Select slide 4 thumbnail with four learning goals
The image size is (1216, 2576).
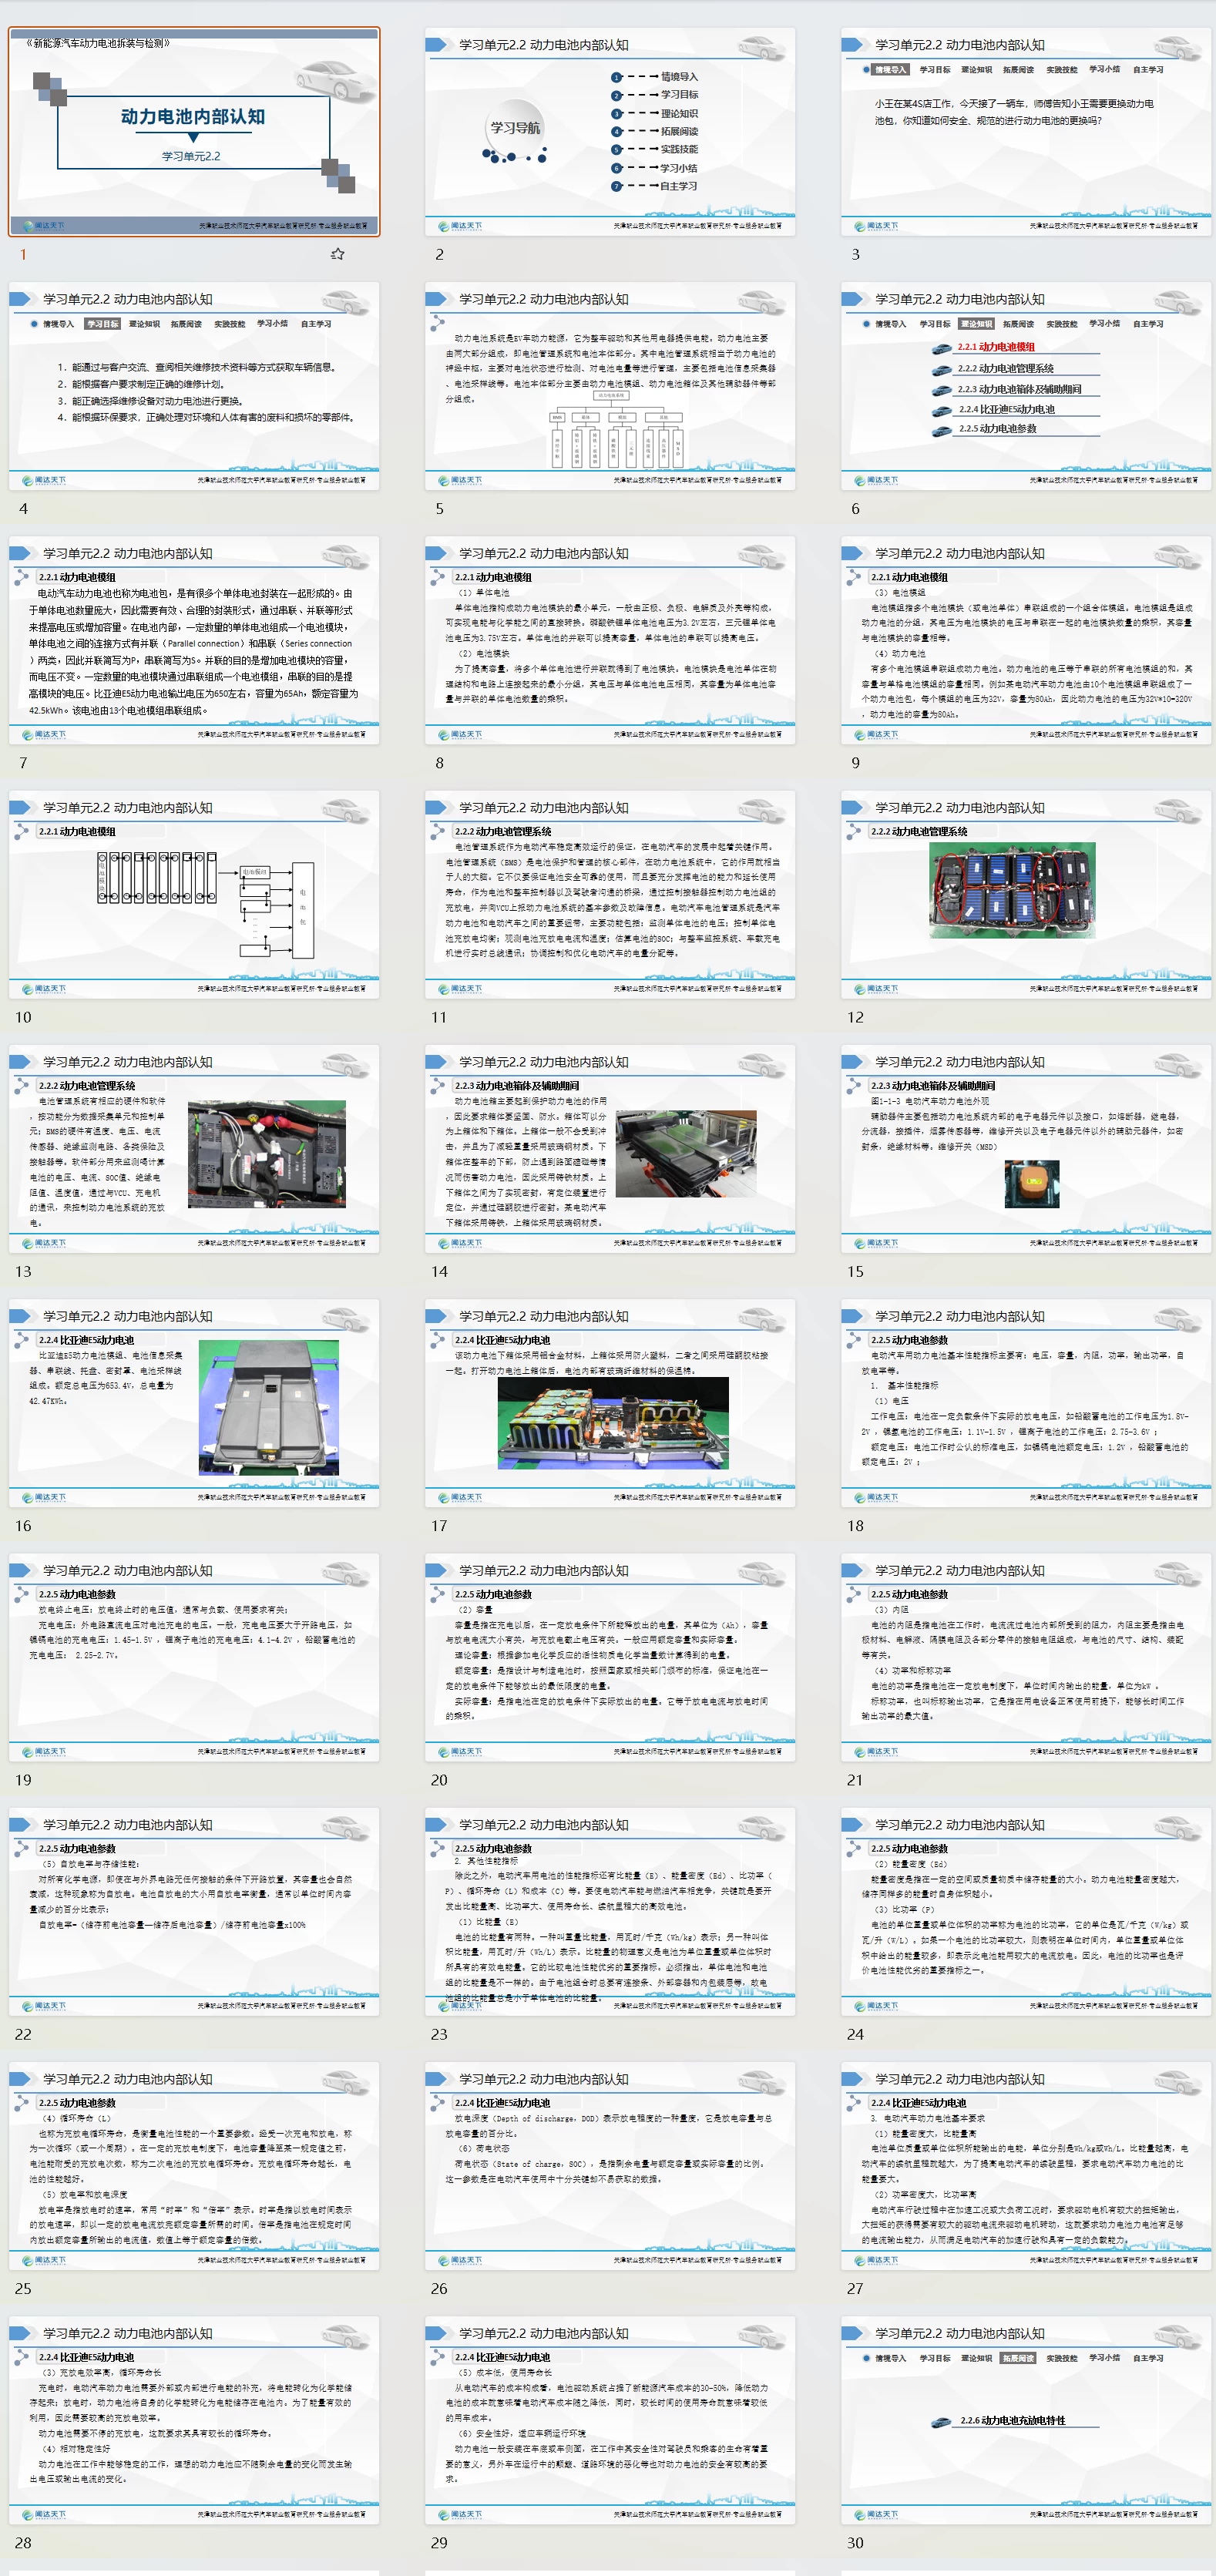click(194, 386)
